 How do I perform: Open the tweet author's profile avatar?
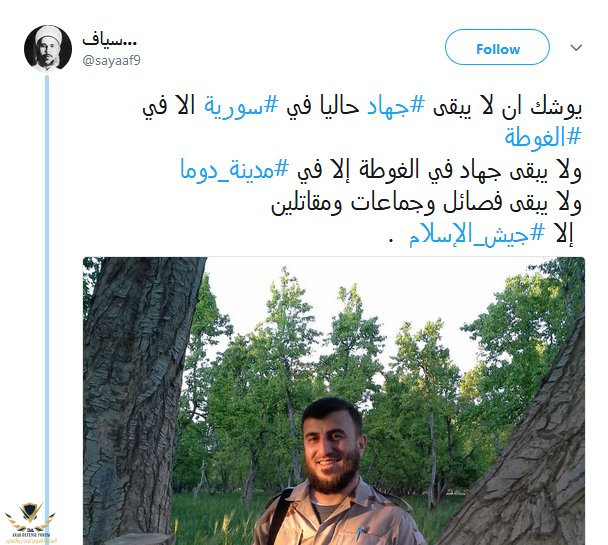[x=48, y=48]
